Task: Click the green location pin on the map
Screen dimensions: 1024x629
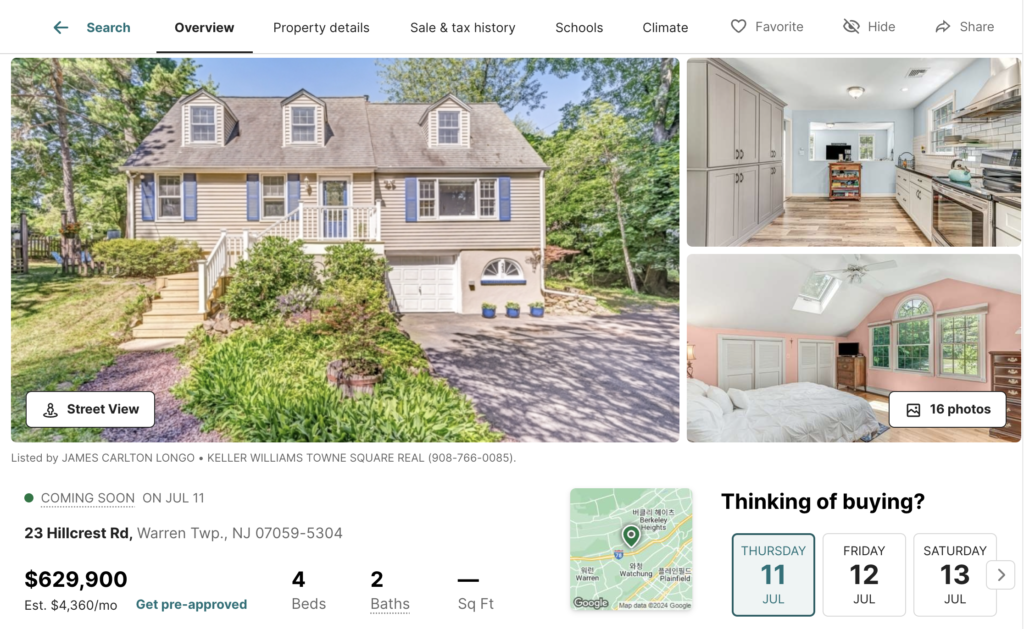Action: click(x=631, y=536)
